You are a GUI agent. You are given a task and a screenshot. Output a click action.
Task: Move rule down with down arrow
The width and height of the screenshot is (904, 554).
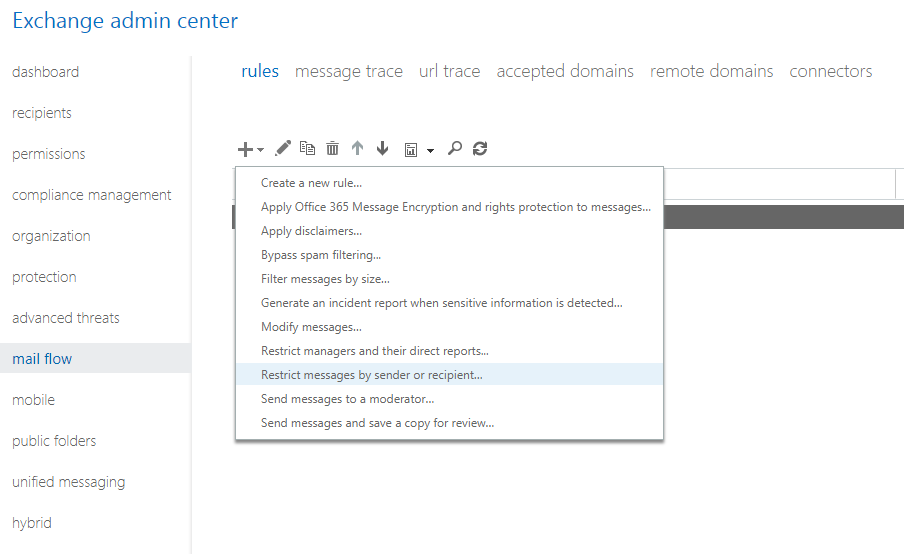tap(382, 148)
